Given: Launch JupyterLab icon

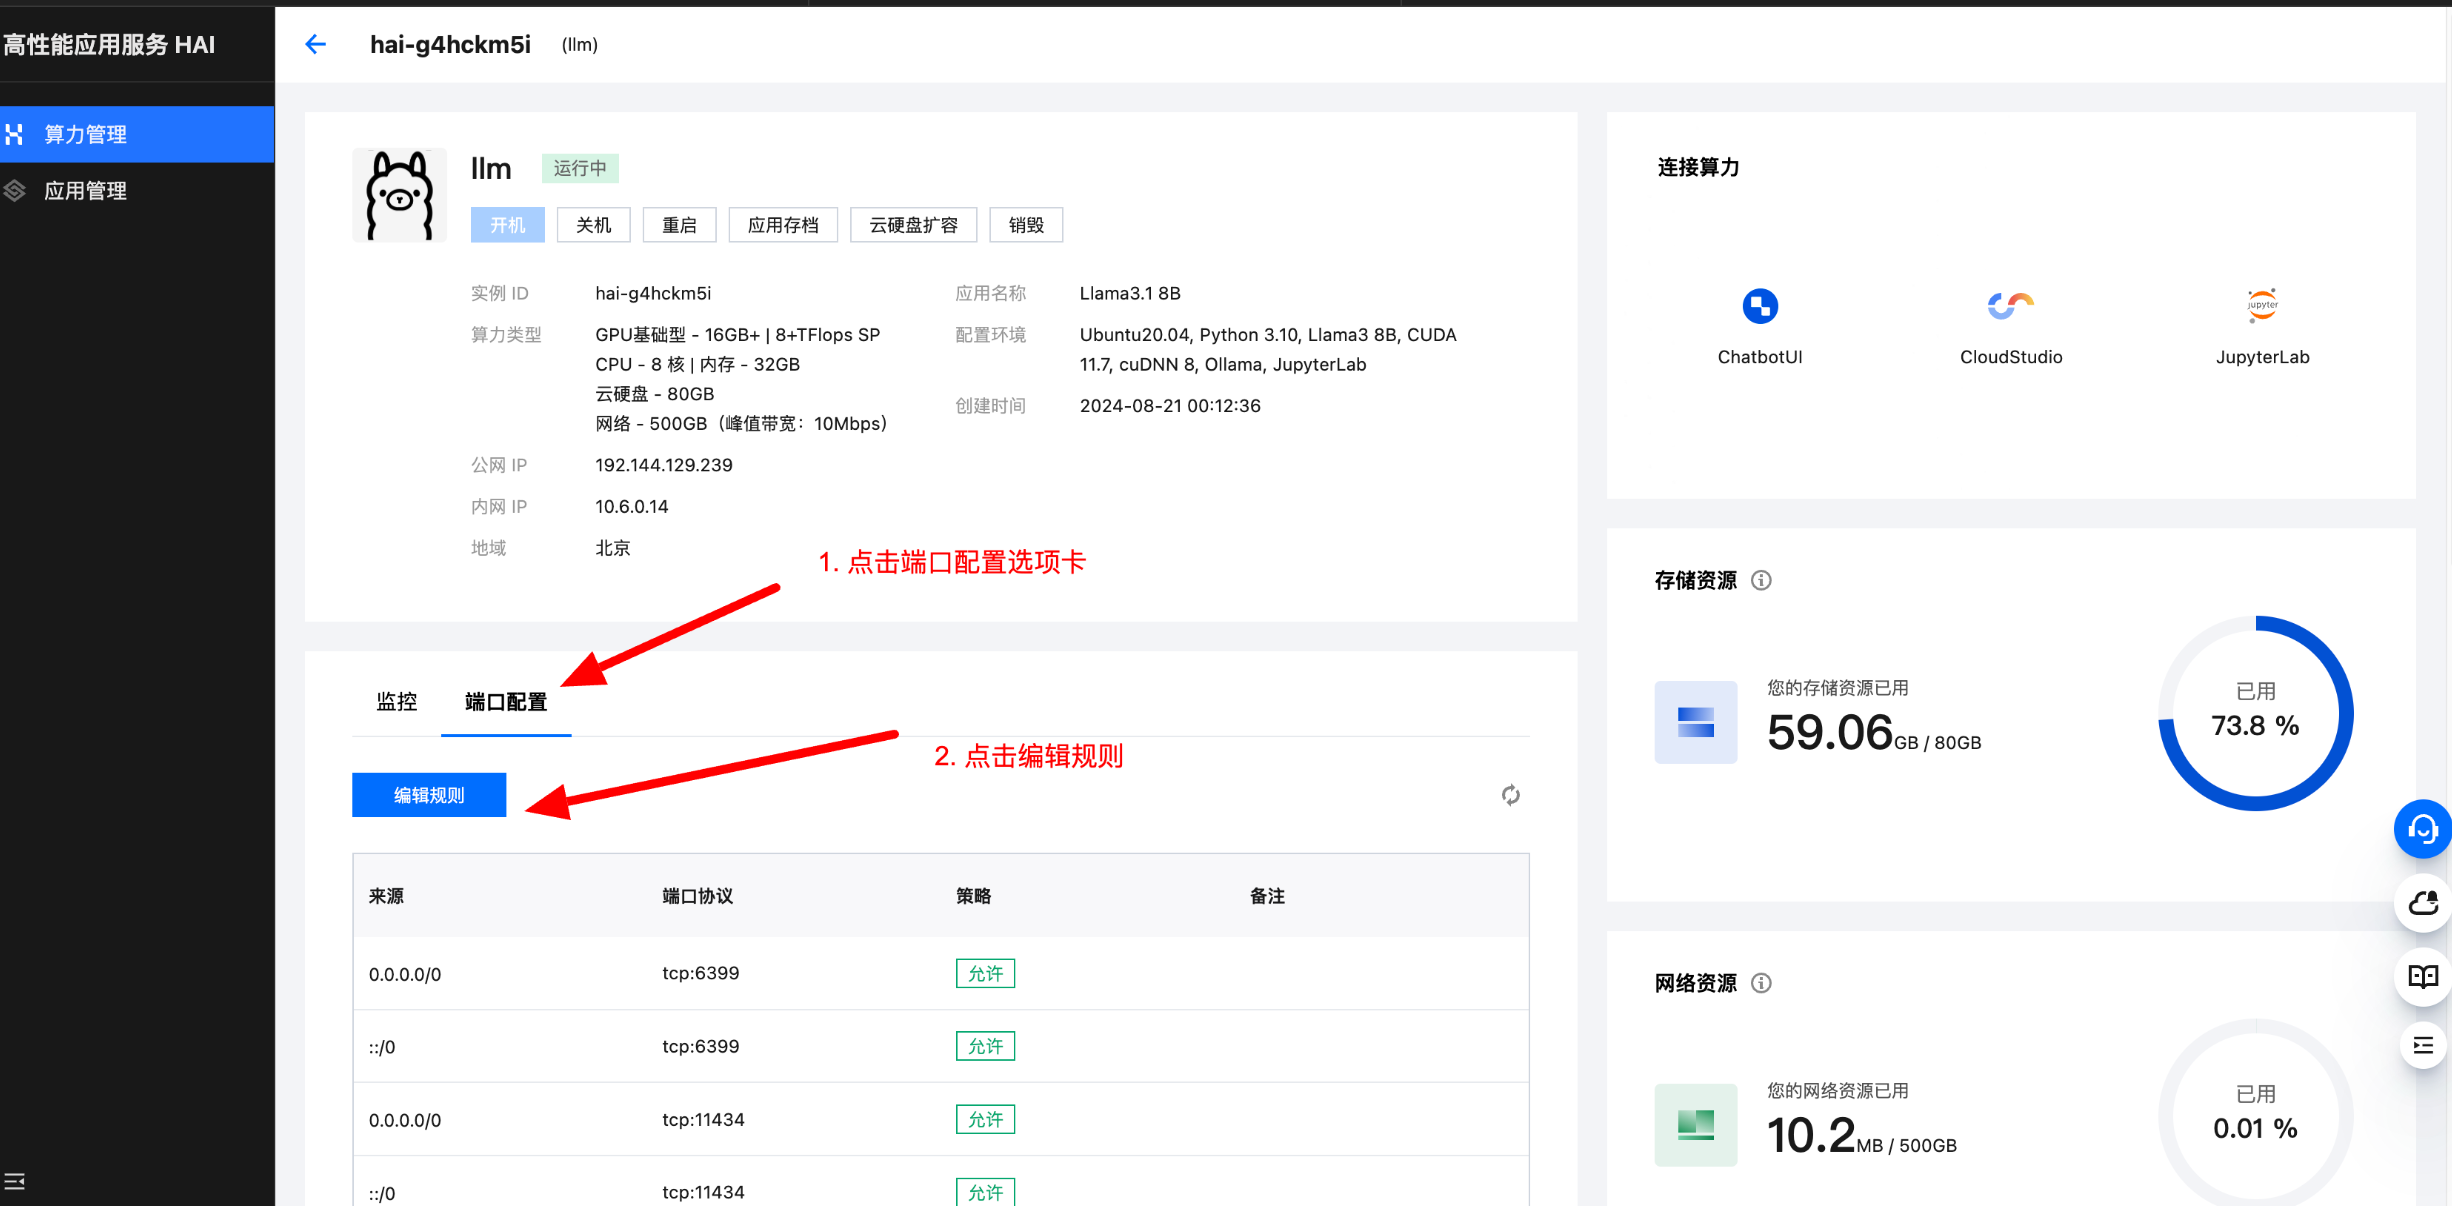Looking at the screenshot, I should pyautogui.click(x=2261, y=306).
